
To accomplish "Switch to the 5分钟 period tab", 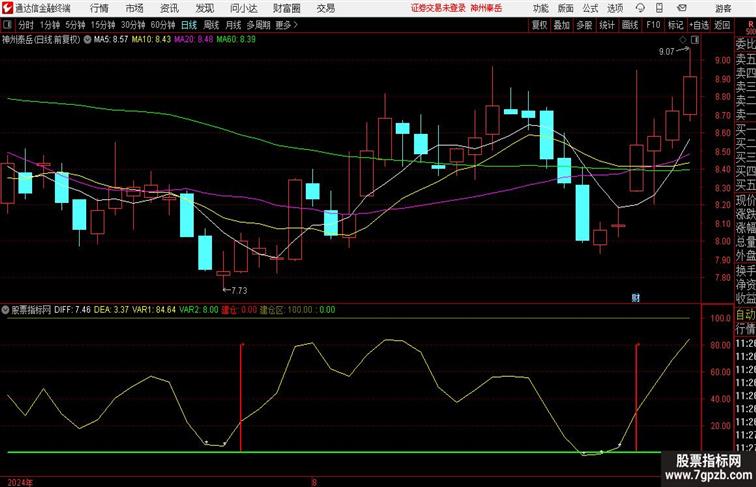I will [x=75, y=25].
